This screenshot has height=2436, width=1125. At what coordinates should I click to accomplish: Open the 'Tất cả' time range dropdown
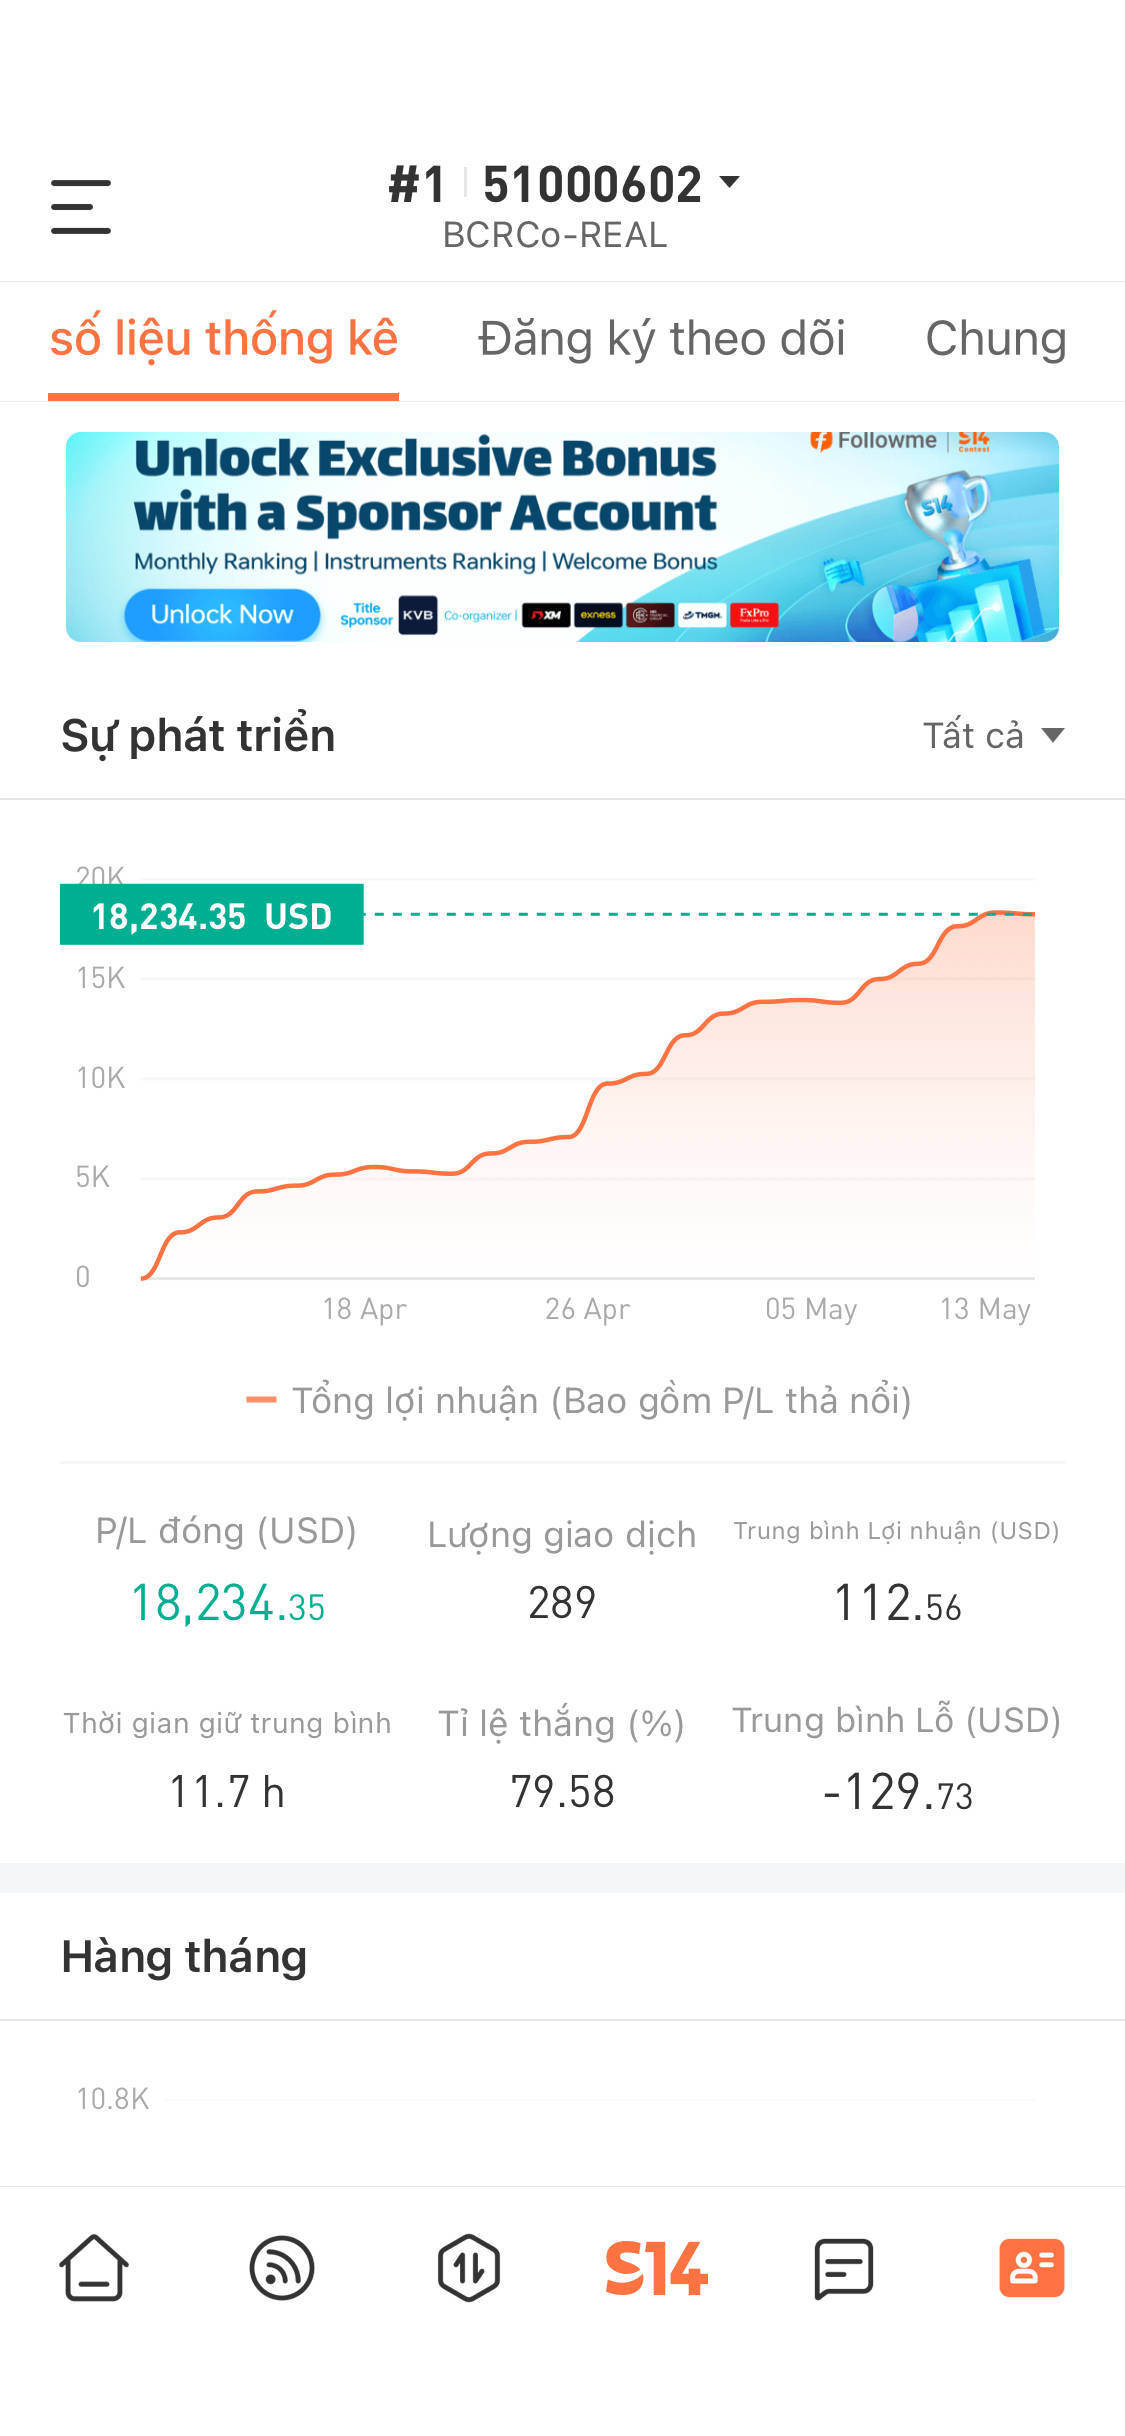992,736
